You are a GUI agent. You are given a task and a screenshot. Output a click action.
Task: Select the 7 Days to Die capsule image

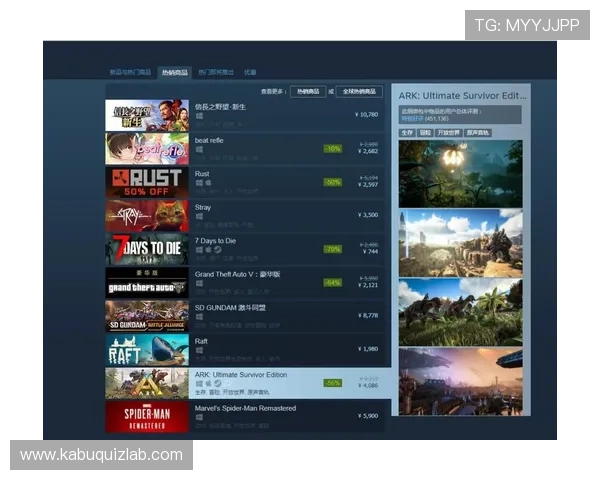pos(147,249)
